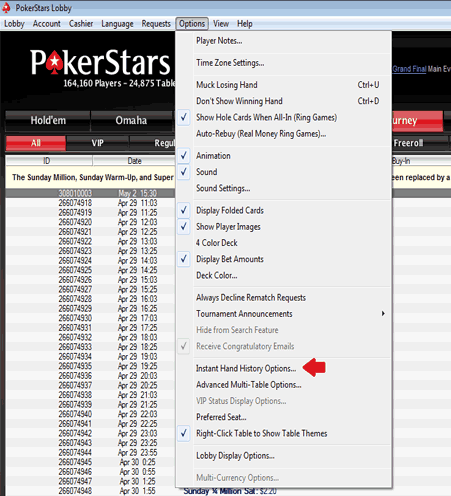Click the PokerStars logo
Screen dimensions: 451x496
coord(100,62)
